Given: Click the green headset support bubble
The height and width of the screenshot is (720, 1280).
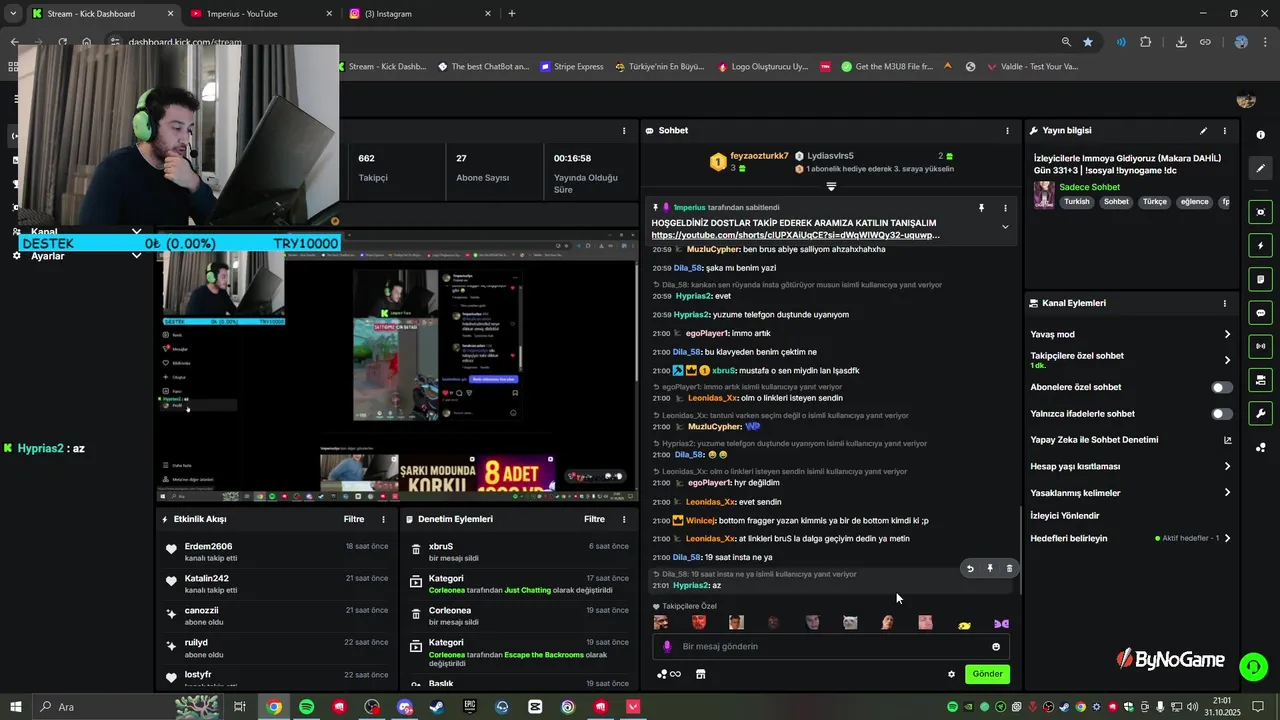Looking at the screenshot, I should [x=1253, y=666].
